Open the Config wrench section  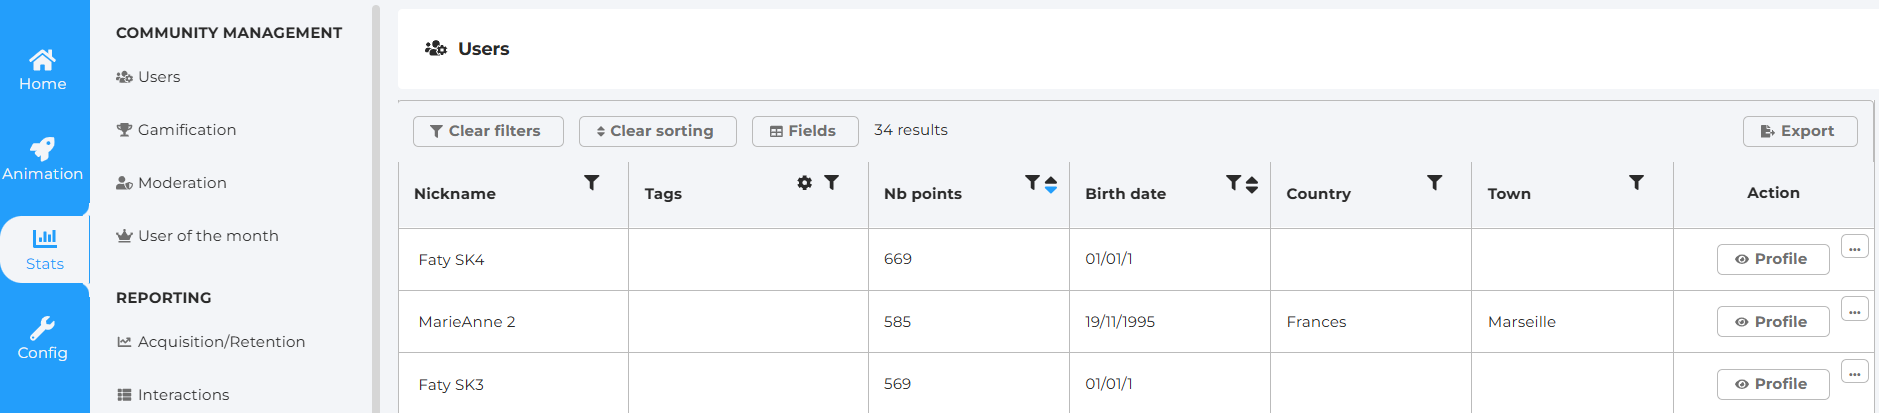coord(43,339)
